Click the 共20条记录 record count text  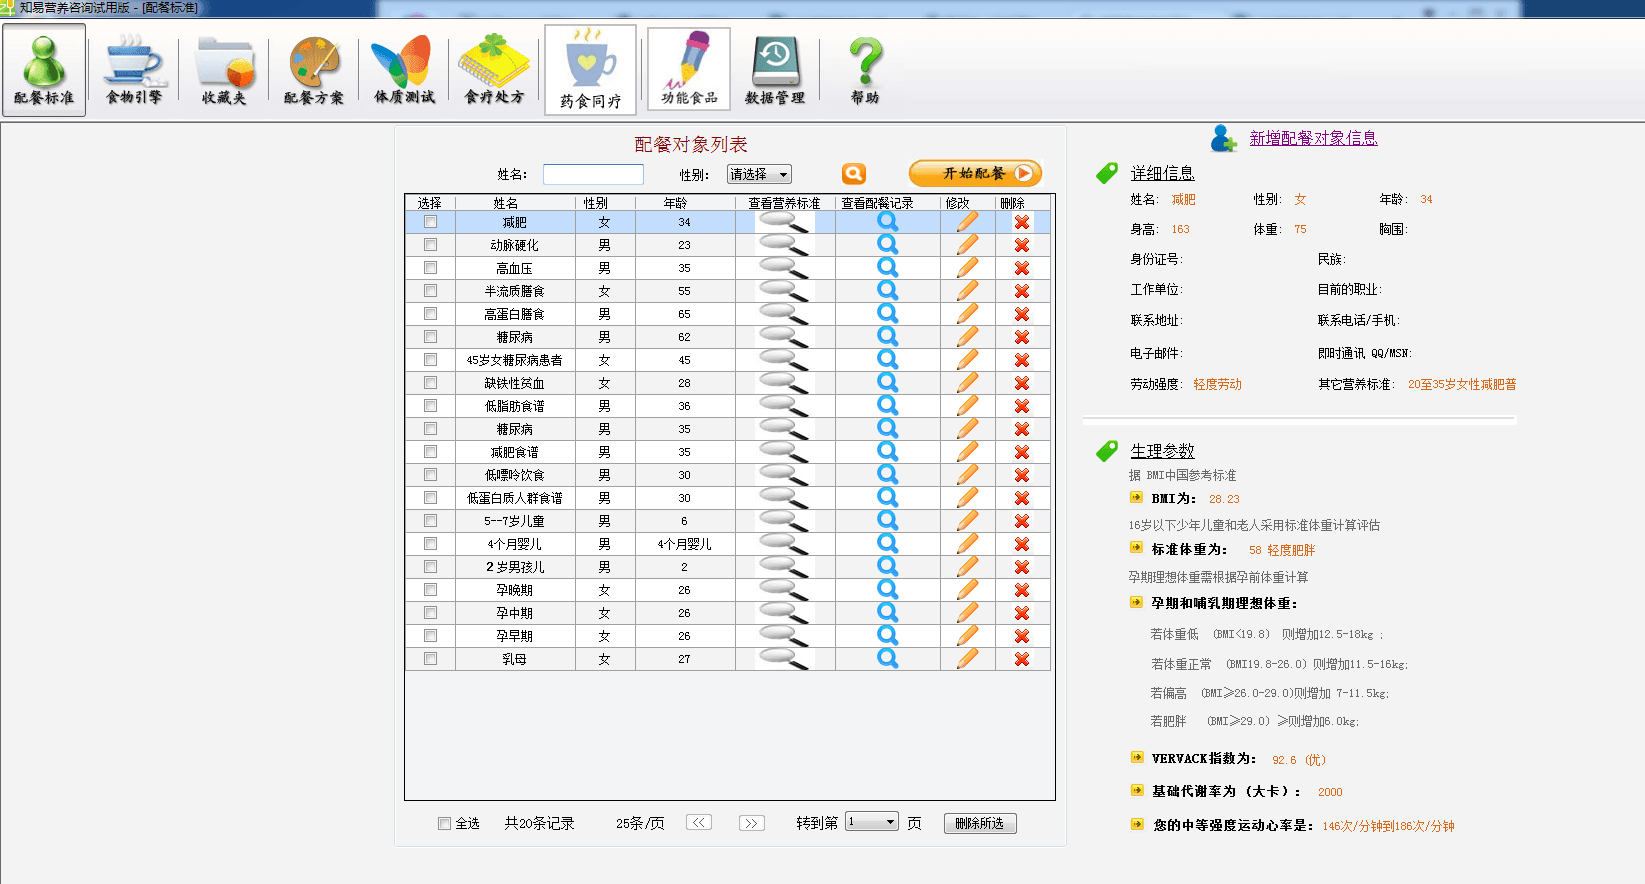coord(539,823)
